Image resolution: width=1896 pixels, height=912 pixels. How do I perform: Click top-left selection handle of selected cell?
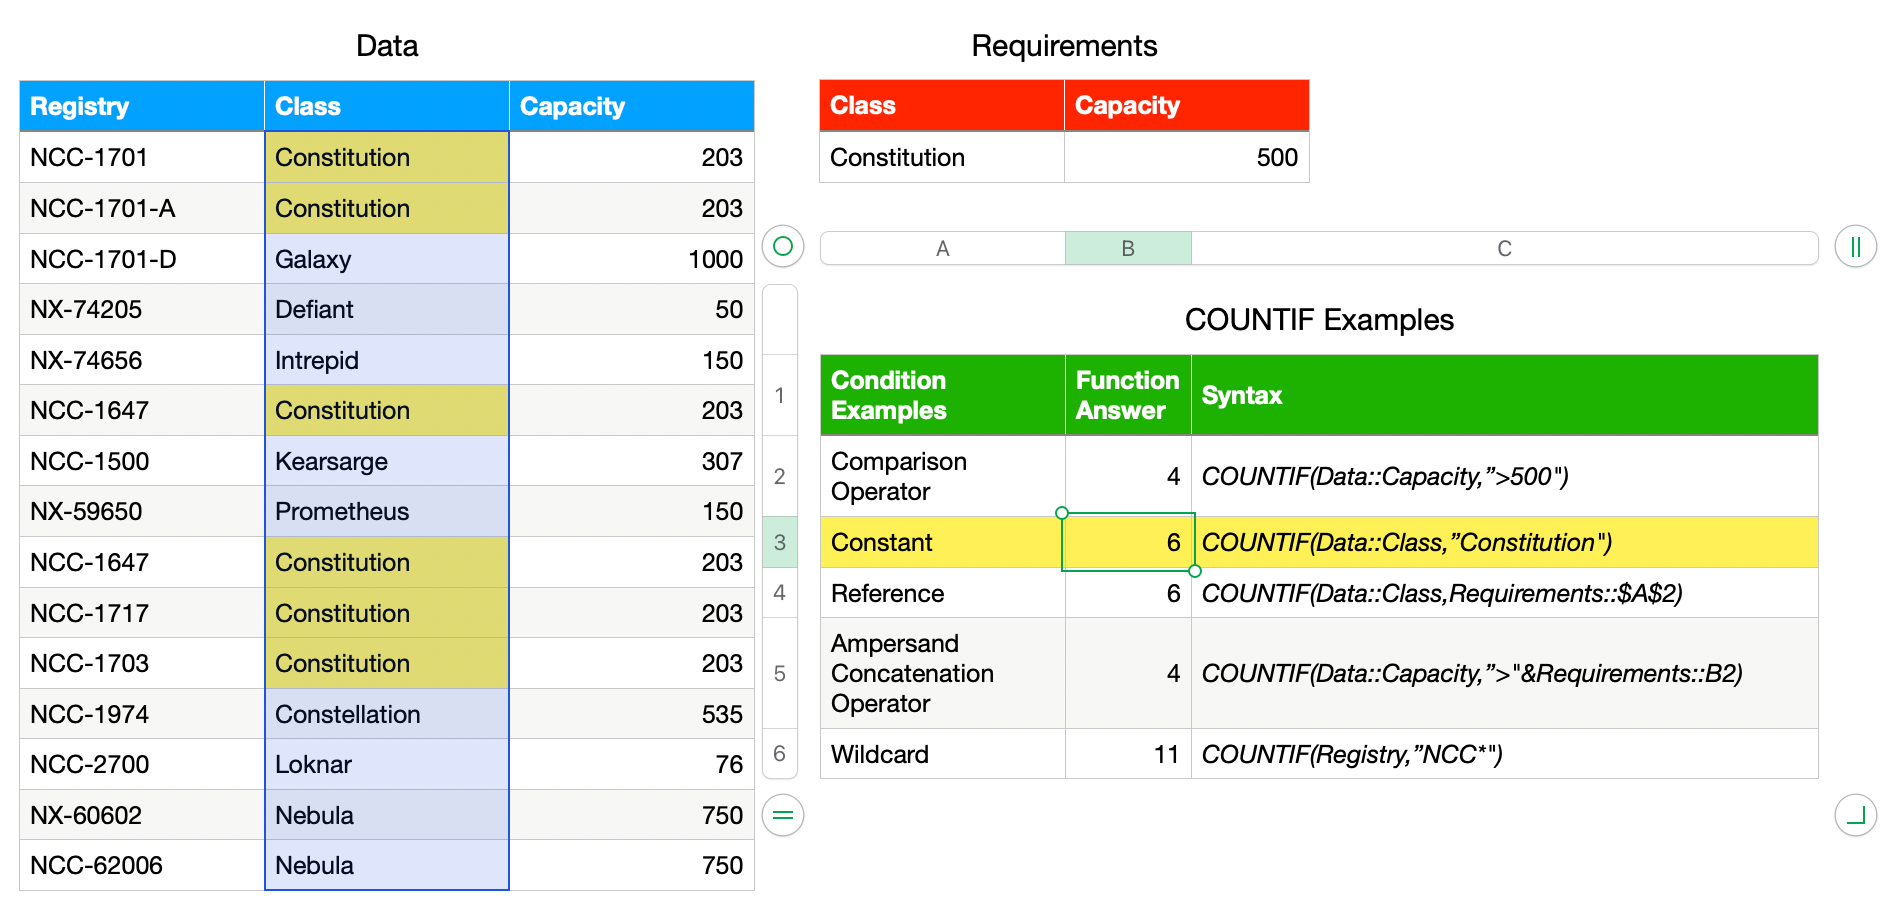coord(1062,513)
